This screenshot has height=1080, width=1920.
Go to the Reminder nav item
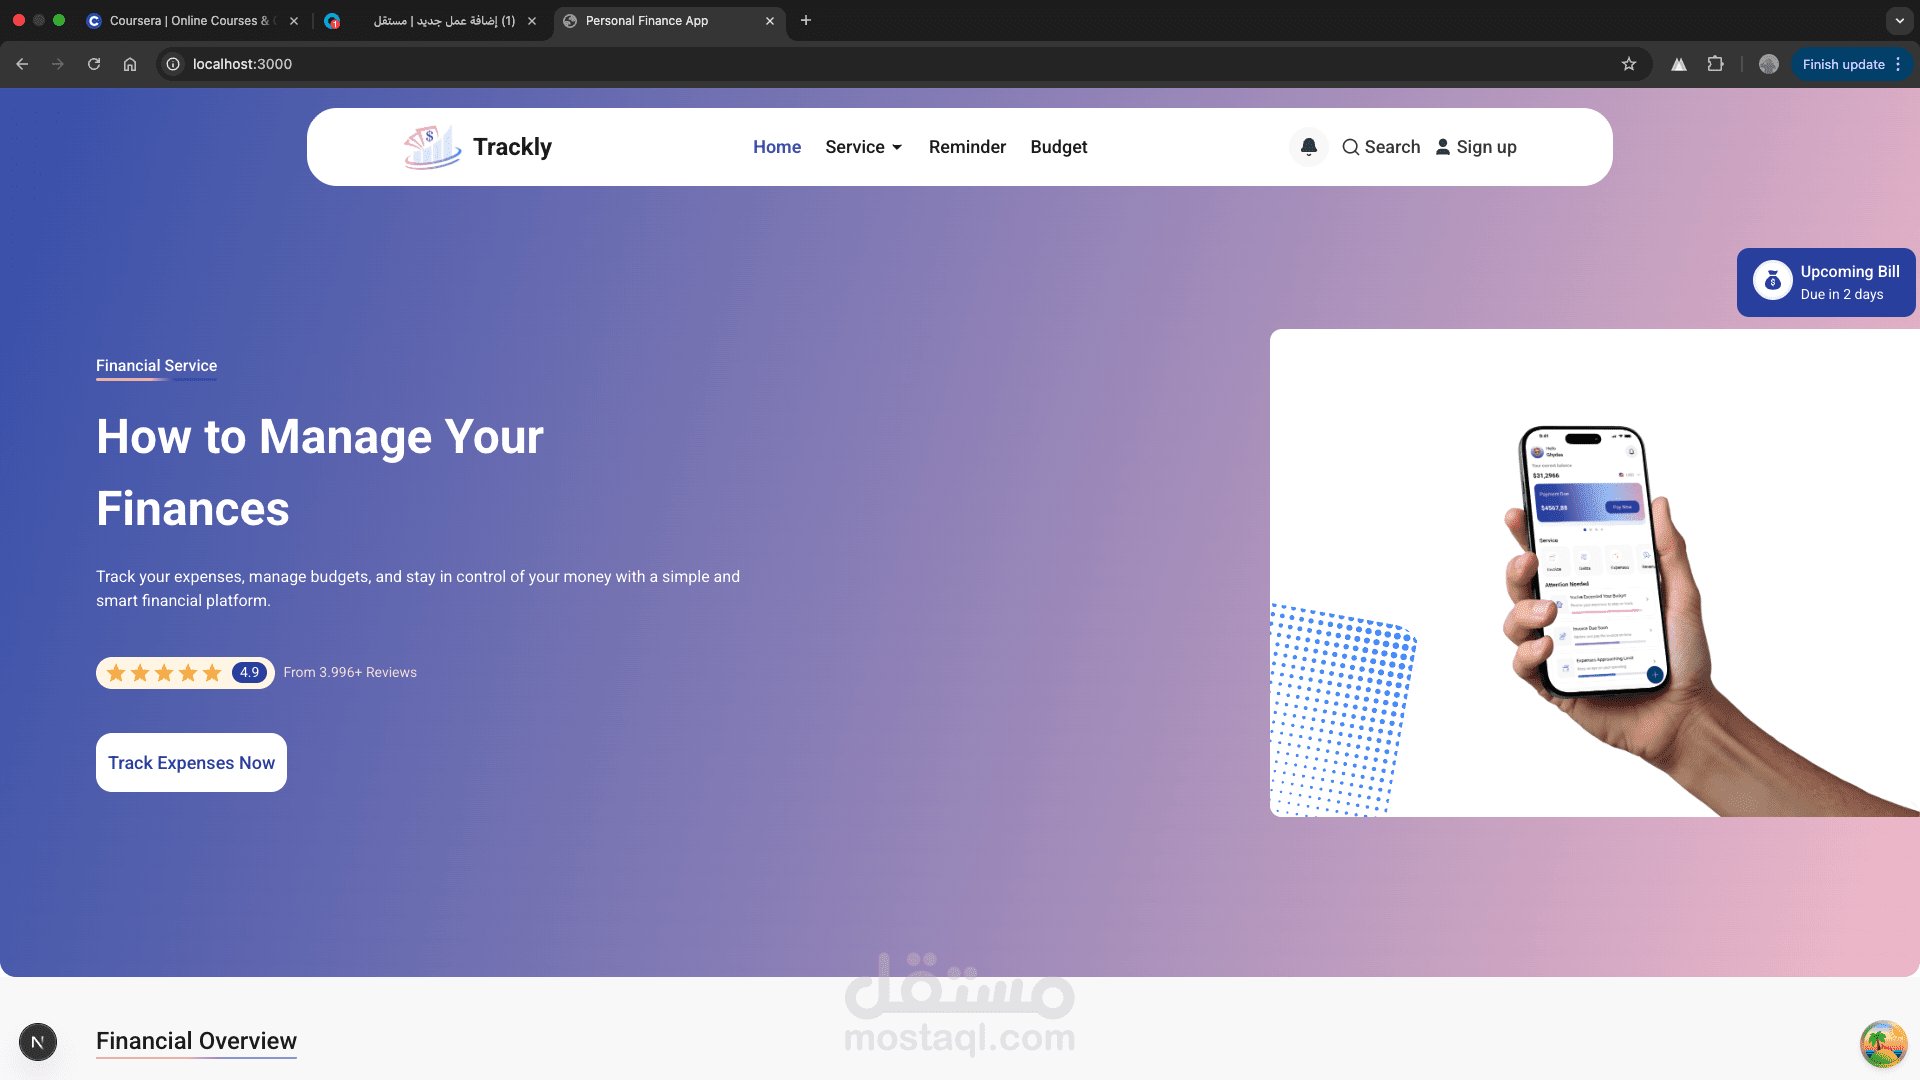click(x=967, y=147)
